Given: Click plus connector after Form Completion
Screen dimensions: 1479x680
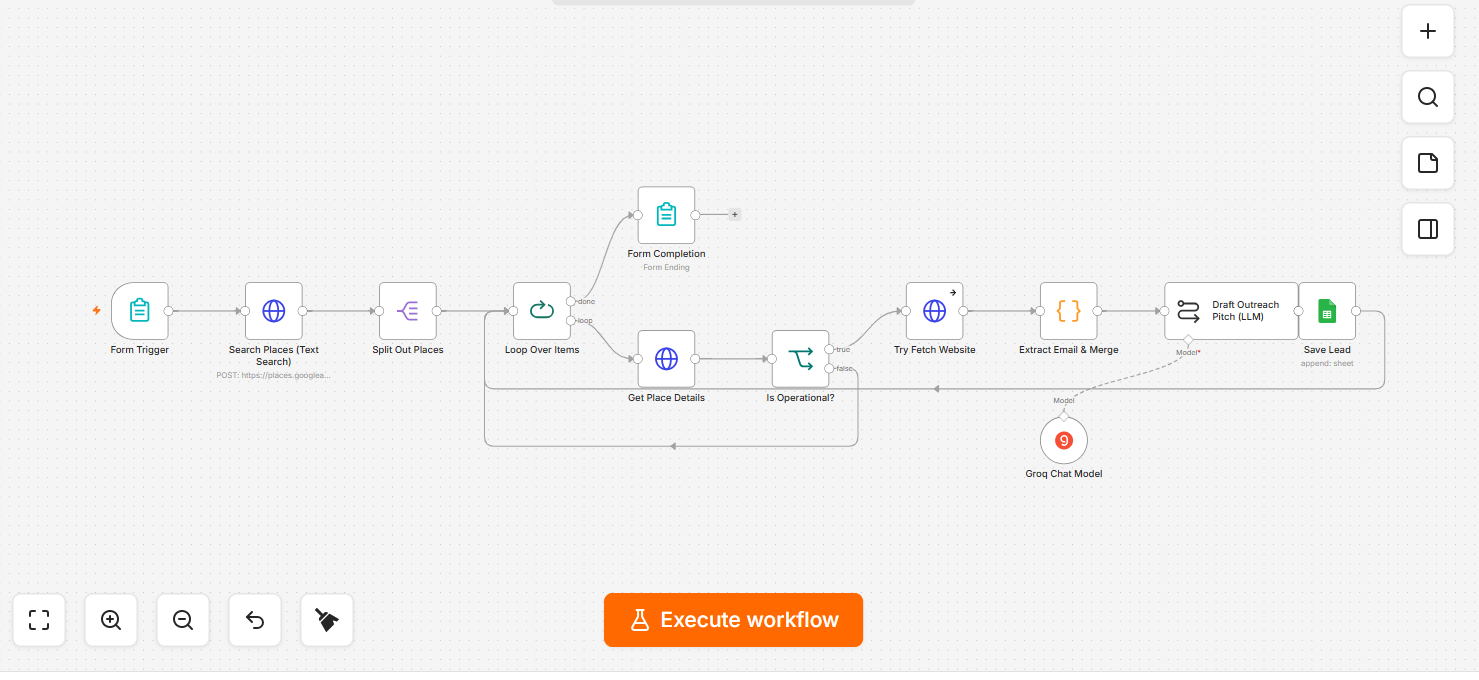Looking at the screenshot, I should 735,214.
